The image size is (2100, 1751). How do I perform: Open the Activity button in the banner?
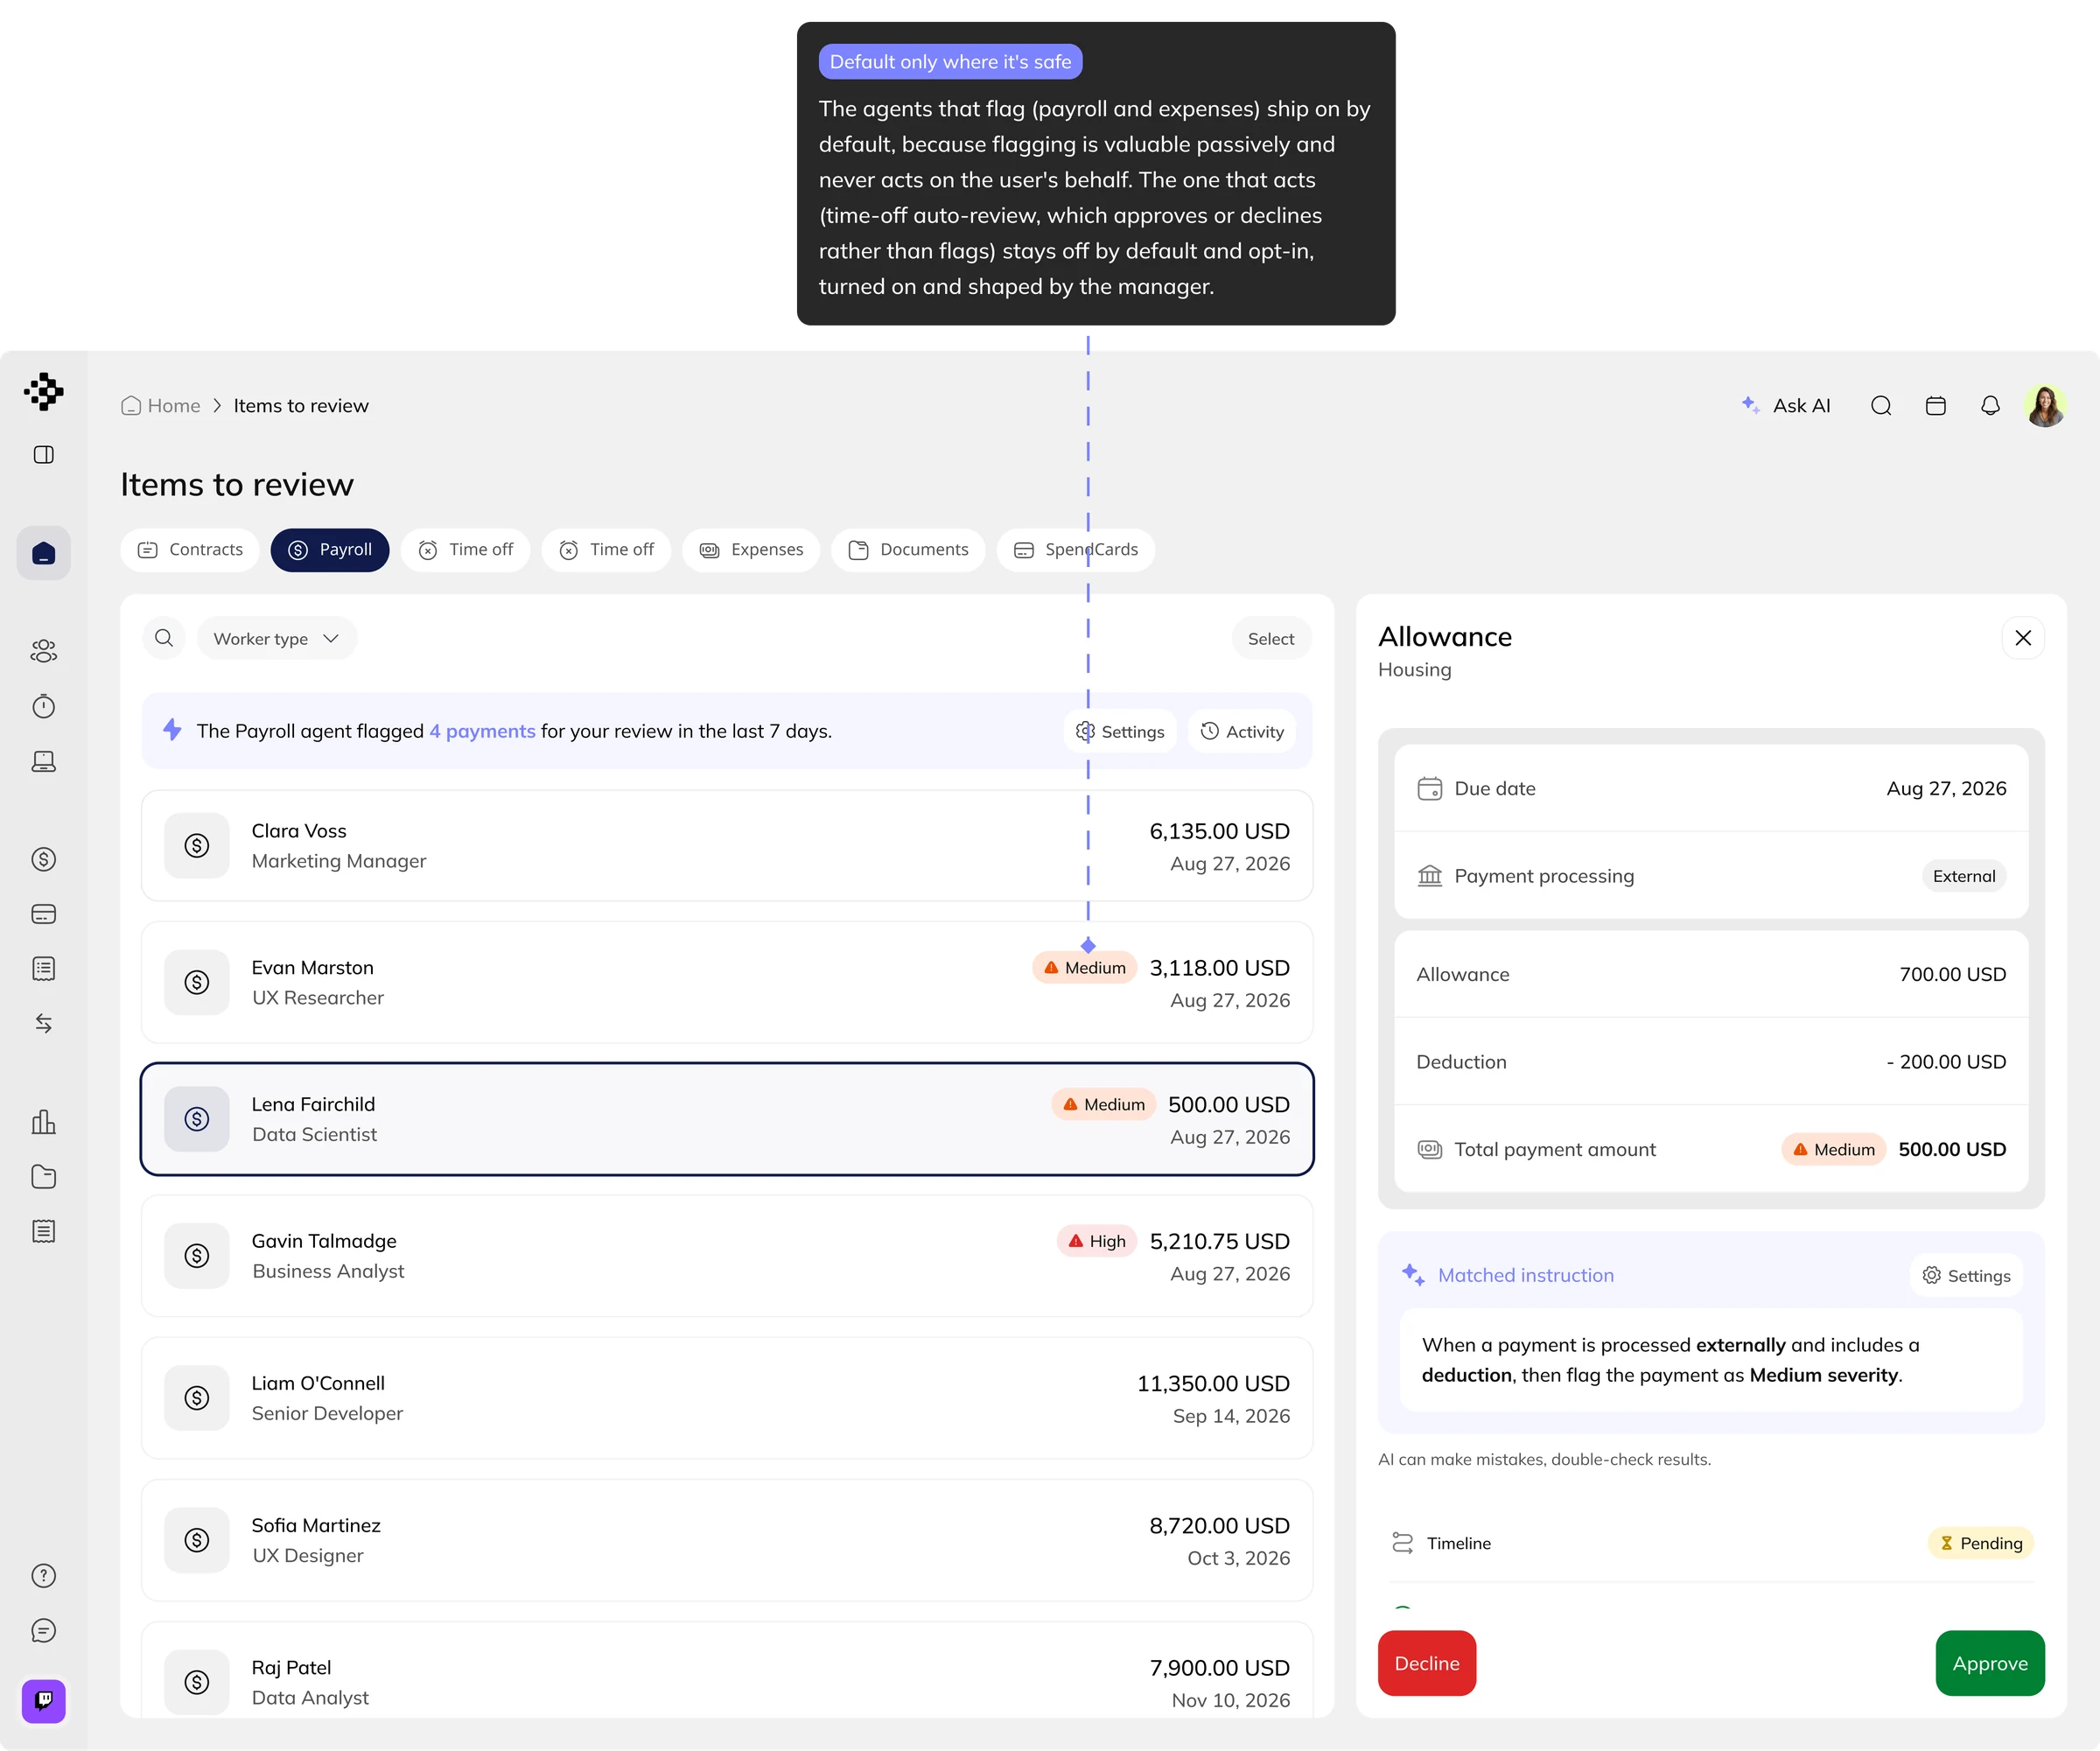1242,732
